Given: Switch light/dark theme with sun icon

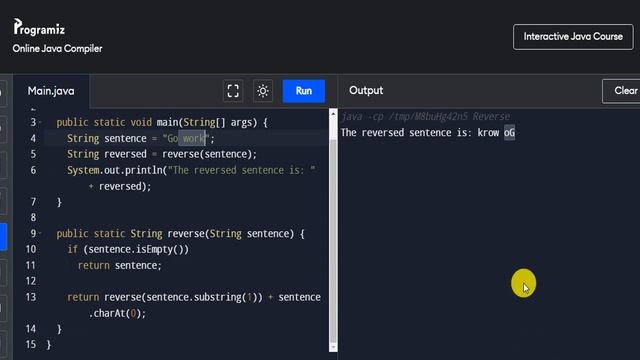Looking at the screenshot, I should click(x=263, y=91).
